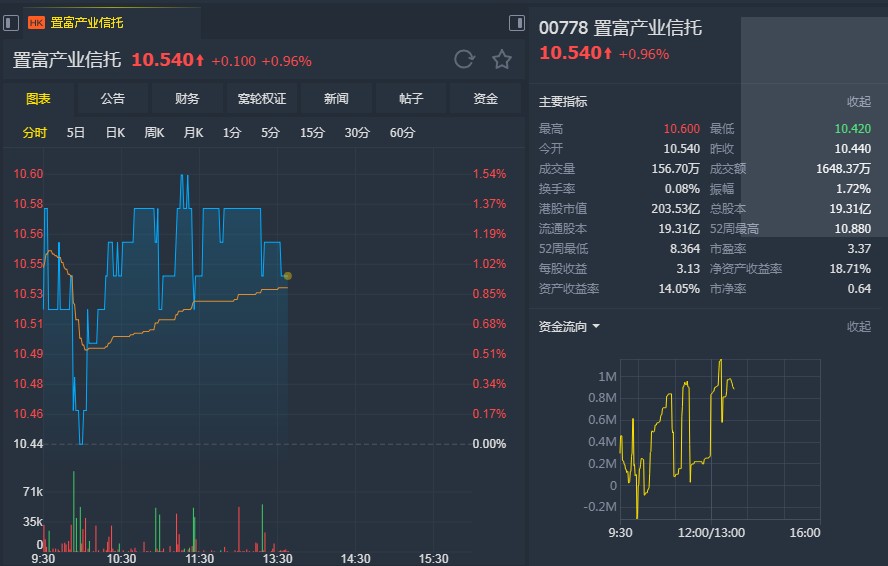The width and height of the screenshot is (888, 566).
Task: Click the HK market badge icon
Action: click(x=36, y=22)
